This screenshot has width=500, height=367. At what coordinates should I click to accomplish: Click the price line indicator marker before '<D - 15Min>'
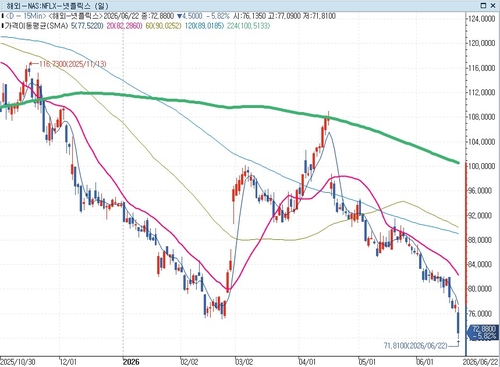(x=2, y=16)
